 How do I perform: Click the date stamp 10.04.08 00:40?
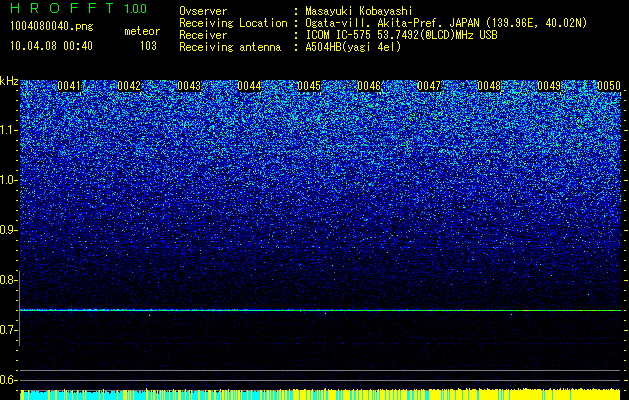51,46
